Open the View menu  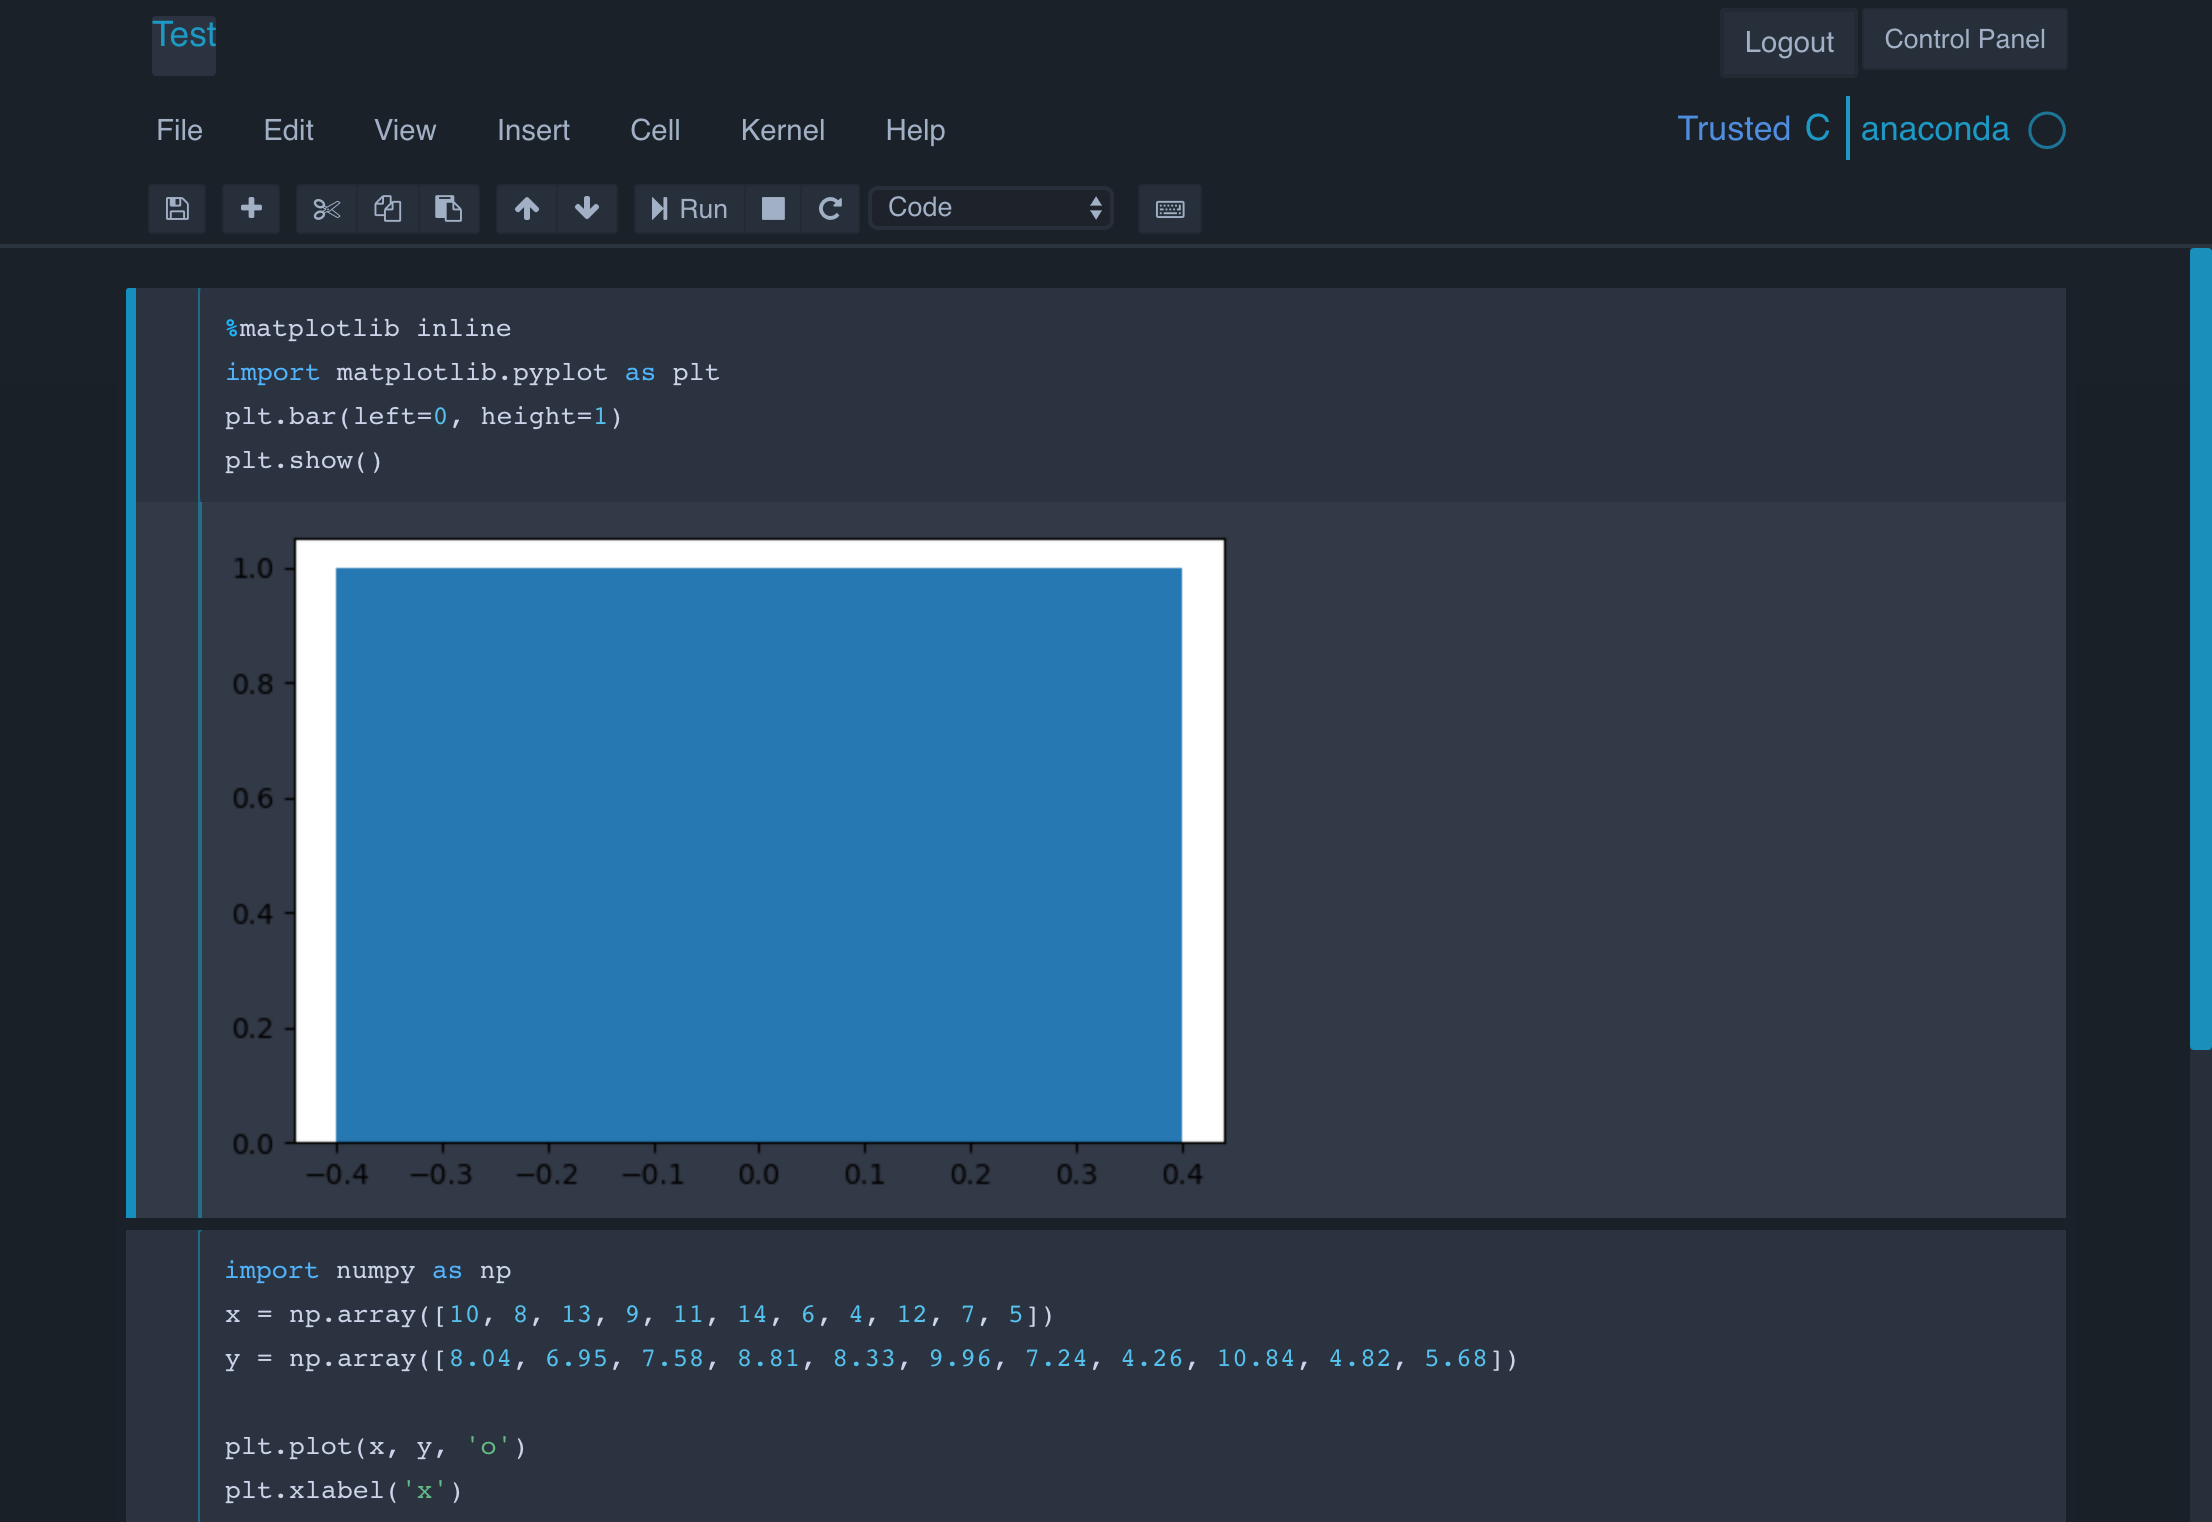click(x=405, y=130)
